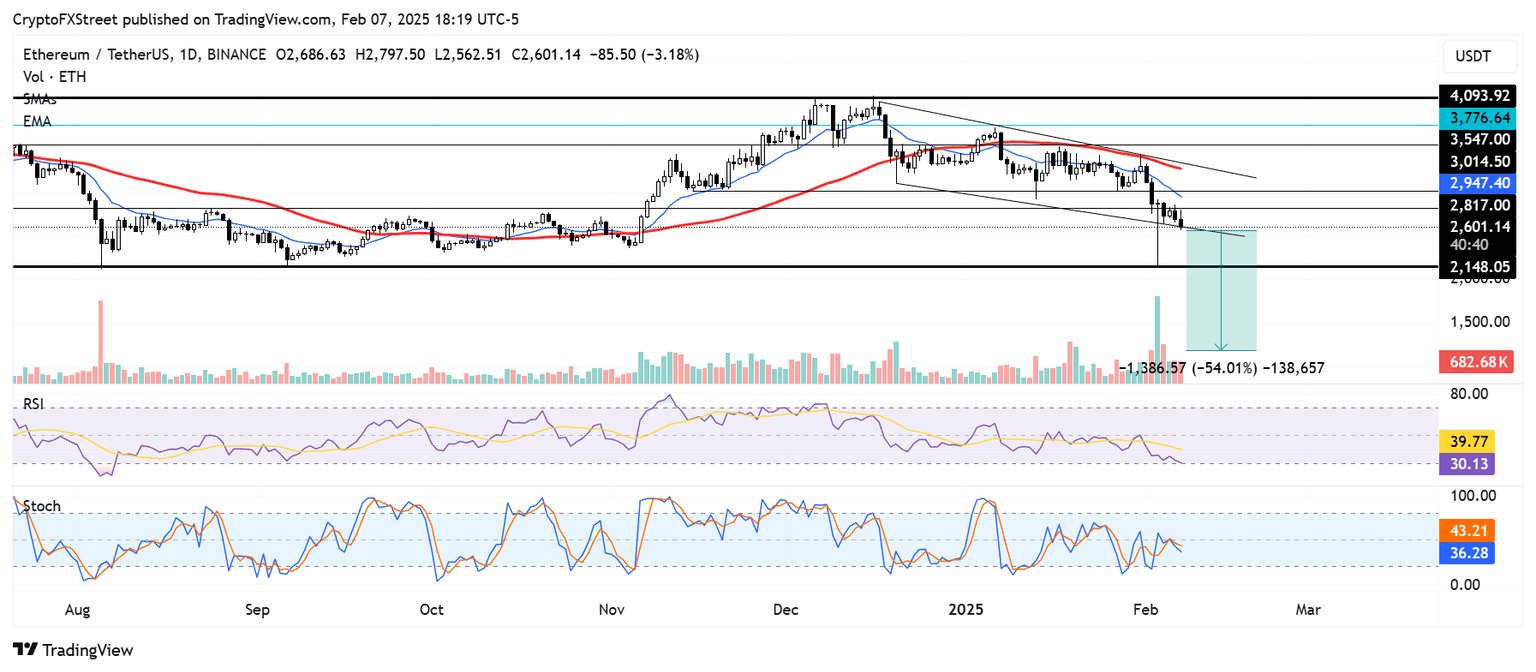
Task: Click the Nov label on time axis
Action: pos(613,609)
